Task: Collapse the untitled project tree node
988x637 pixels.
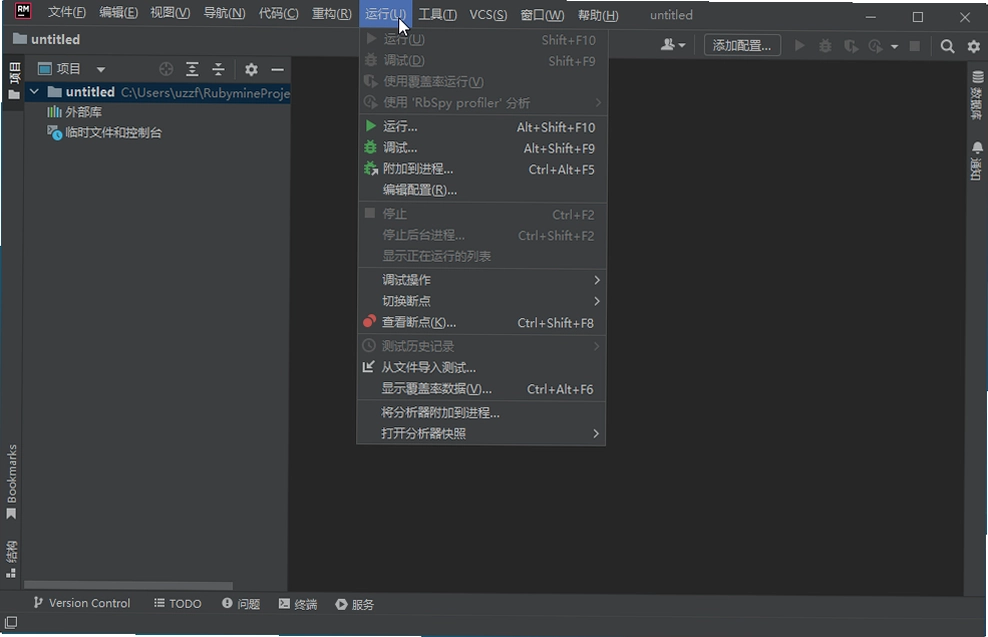Action: pos(35,92)
